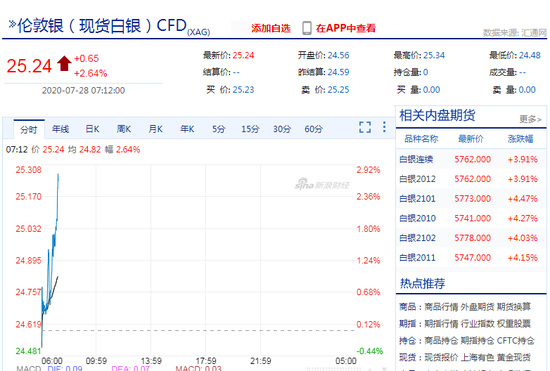Click the 商品持仓 link
550x371 pixels.
pyautogui.click(x=441, y=340)
